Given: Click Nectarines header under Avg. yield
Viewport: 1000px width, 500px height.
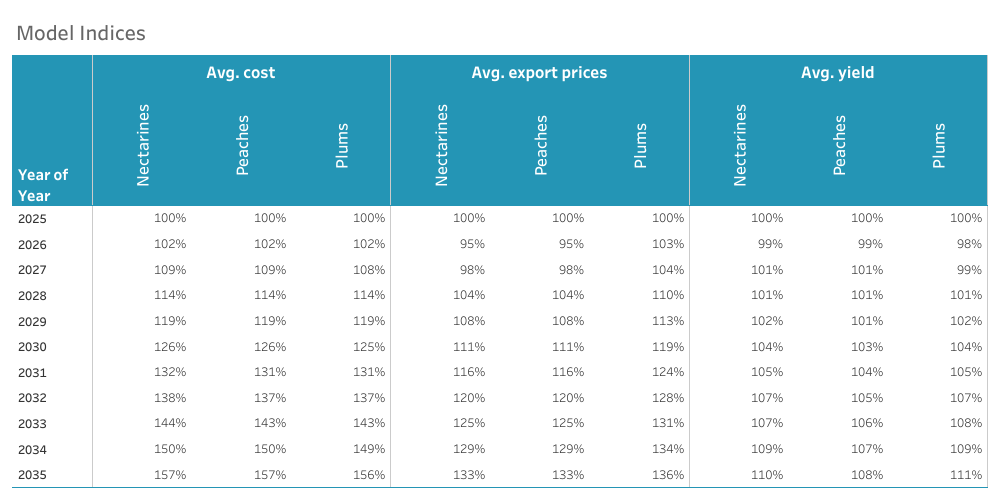Looking at the screenshot, I should (x=740, y=144).
